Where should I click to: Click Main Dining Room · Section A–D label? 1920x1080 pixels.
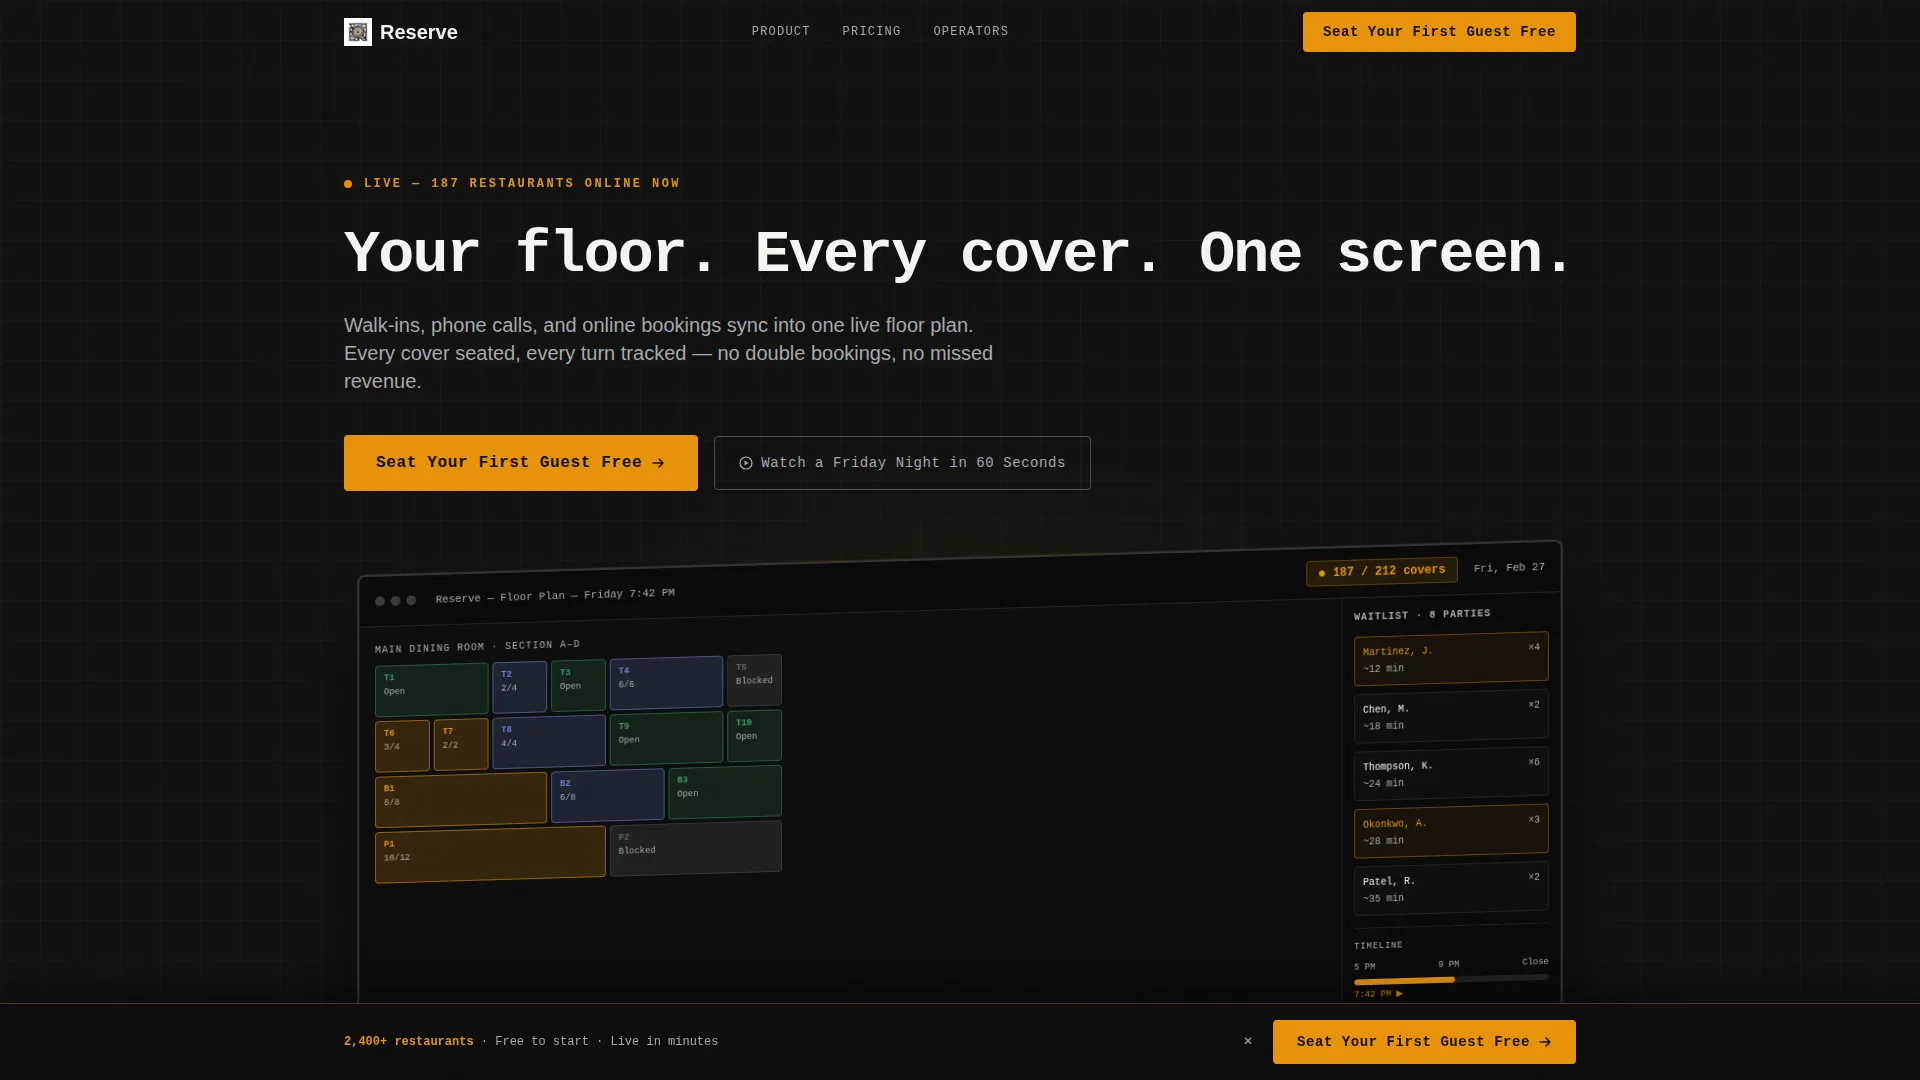coord(477,646)
